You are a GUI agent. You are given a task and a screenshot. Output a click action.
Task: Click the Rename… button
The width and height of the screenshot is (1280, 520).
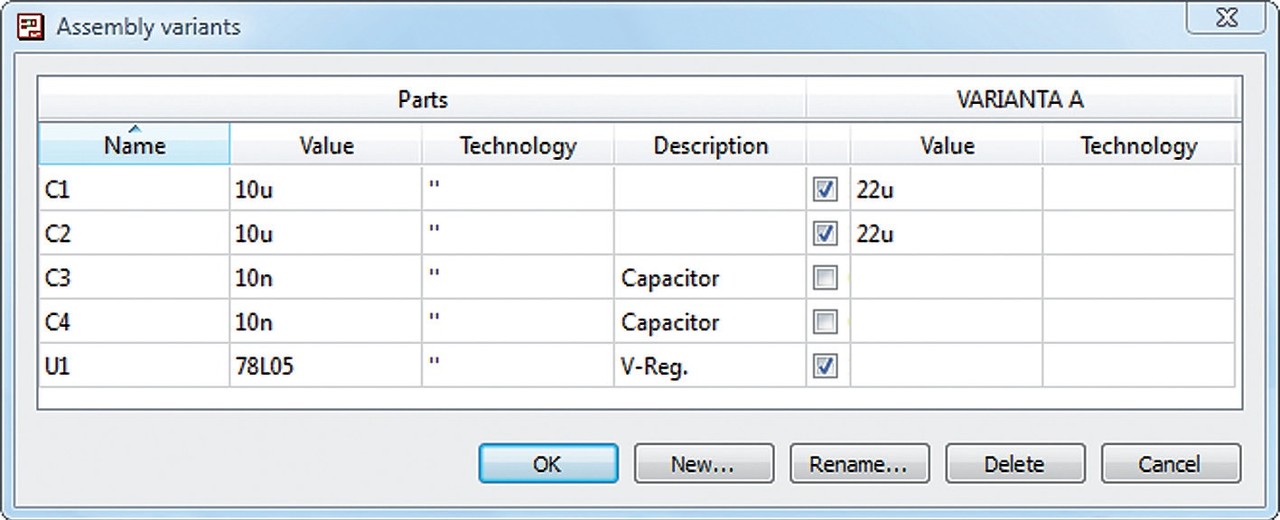pyautogui.click(x=859, y=464)
